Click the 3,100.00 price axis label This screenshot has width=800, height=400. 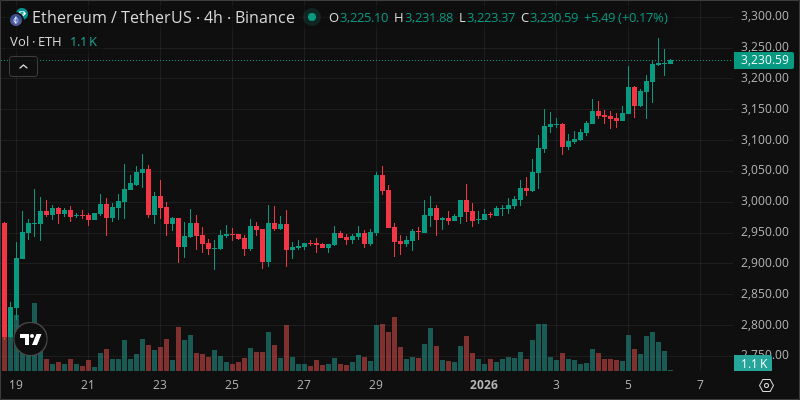pyautogui.click(x=763, y=139)
